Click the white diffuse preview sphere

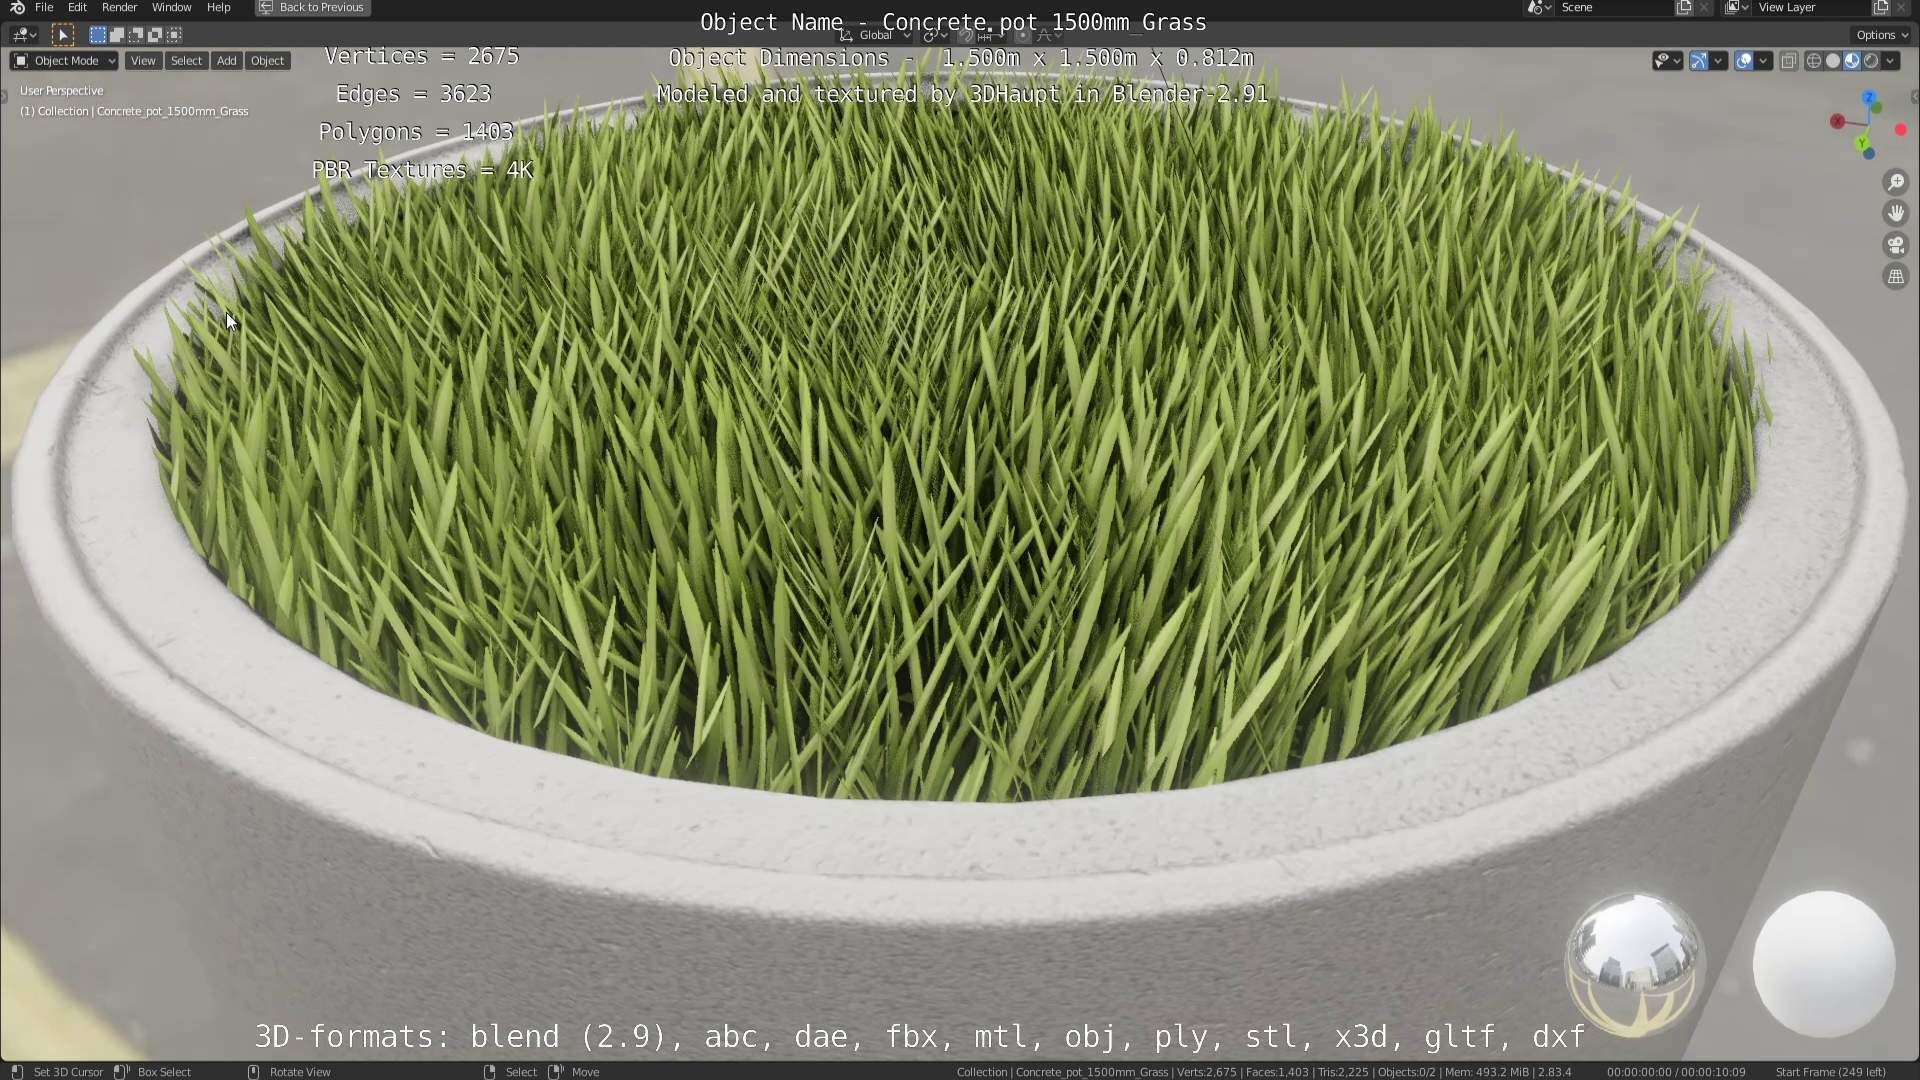tap(1824, 963)
